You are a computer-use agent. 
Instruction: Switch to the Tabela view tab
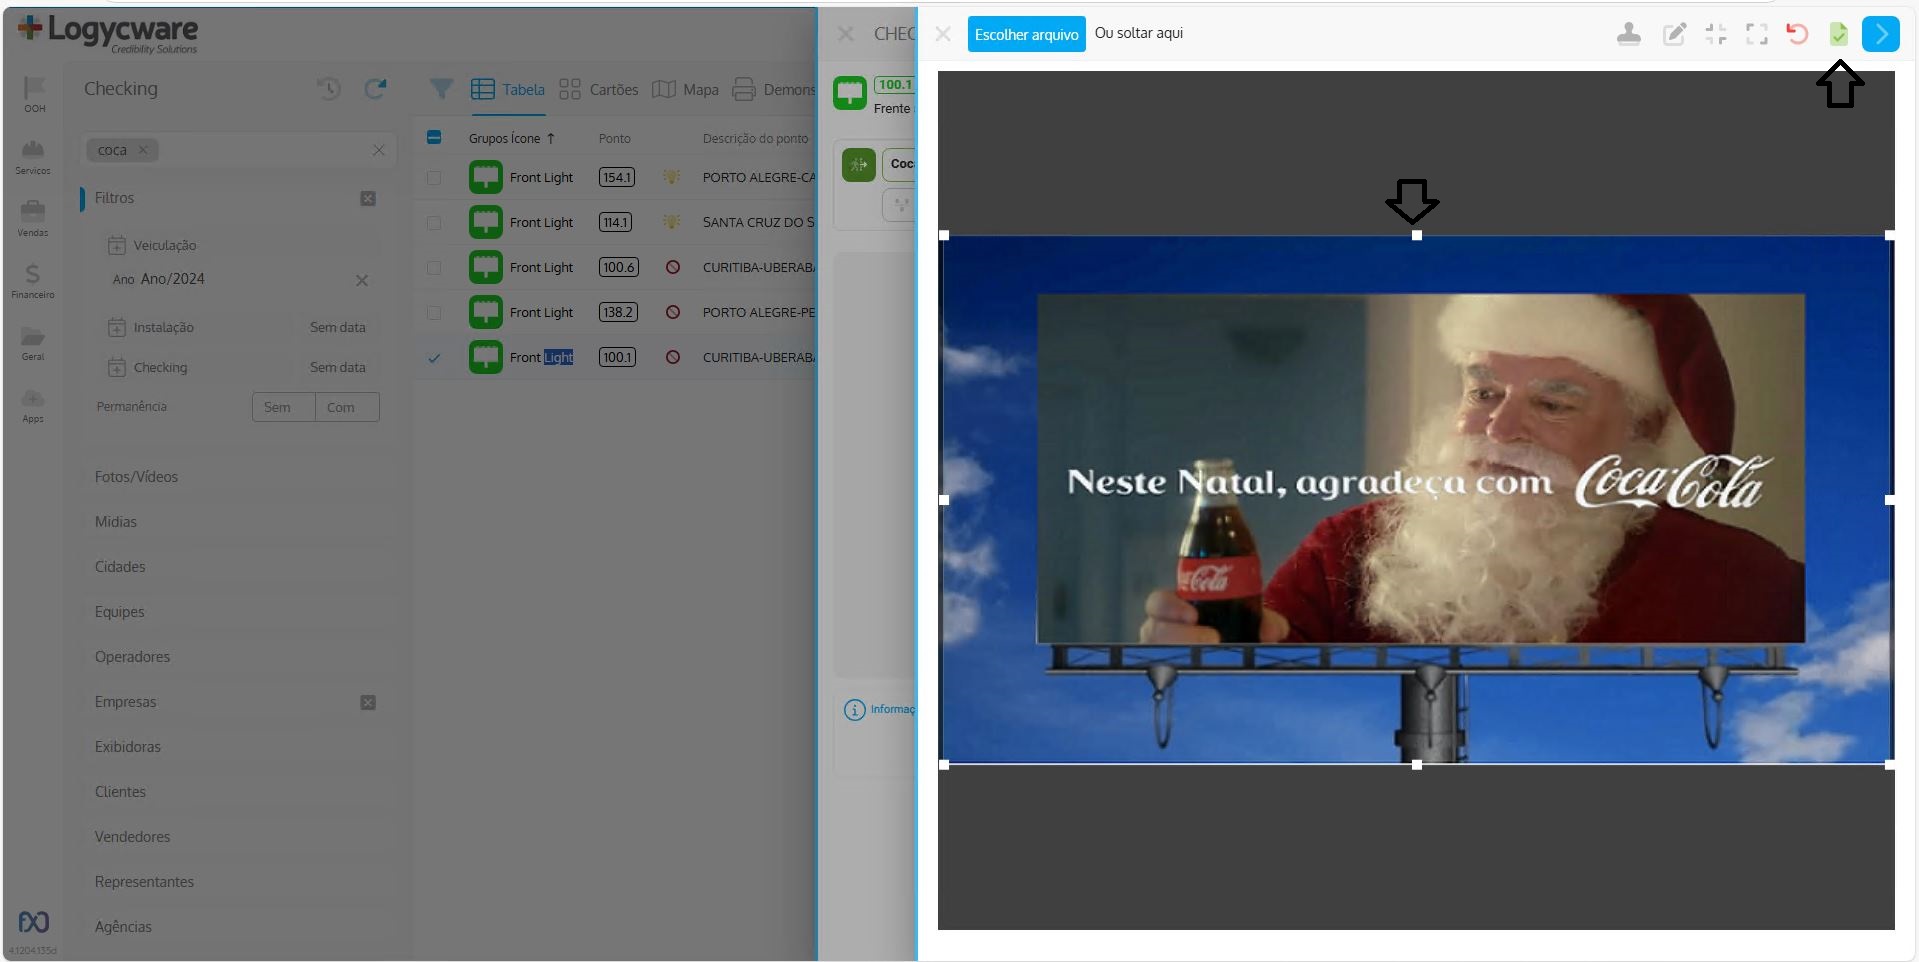pyautogui.click(x=508, y=89)
